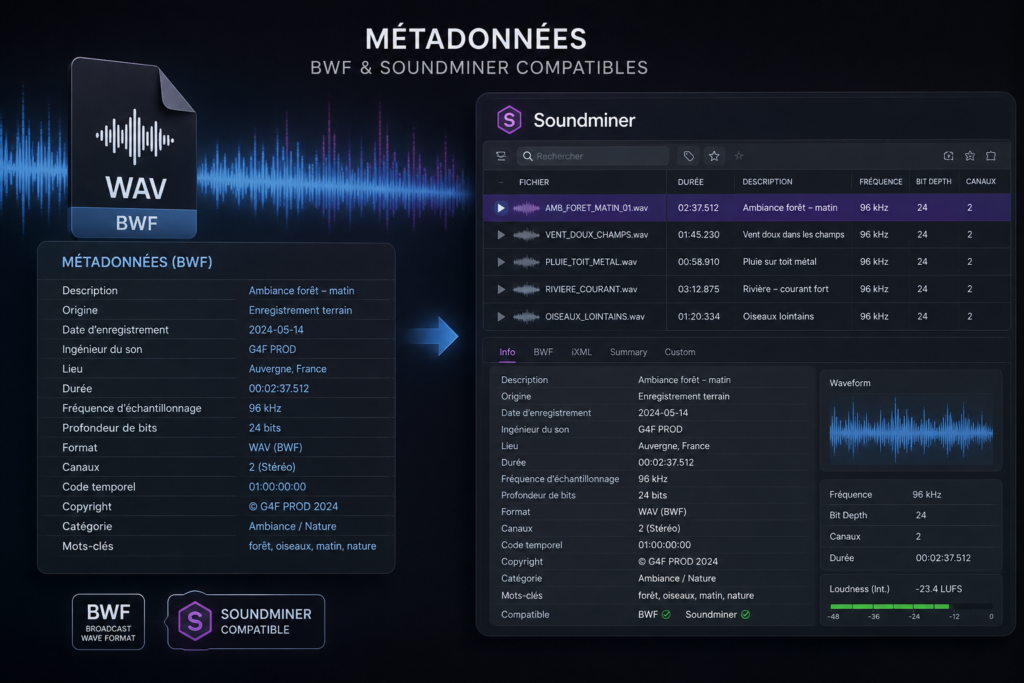Click 'forêt, oiseaux, matin, nature' in BWF card
Screen dimensions: 1024x683
[312, 546]
